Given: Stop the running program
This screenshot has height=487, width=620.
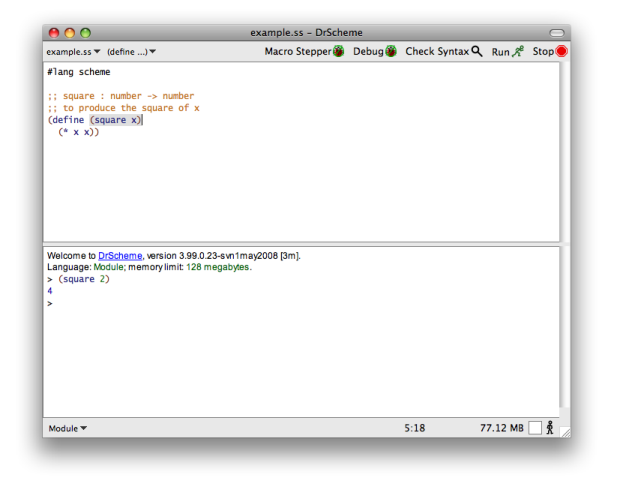Looking at the screenshot, I should (x=549, y=51).
